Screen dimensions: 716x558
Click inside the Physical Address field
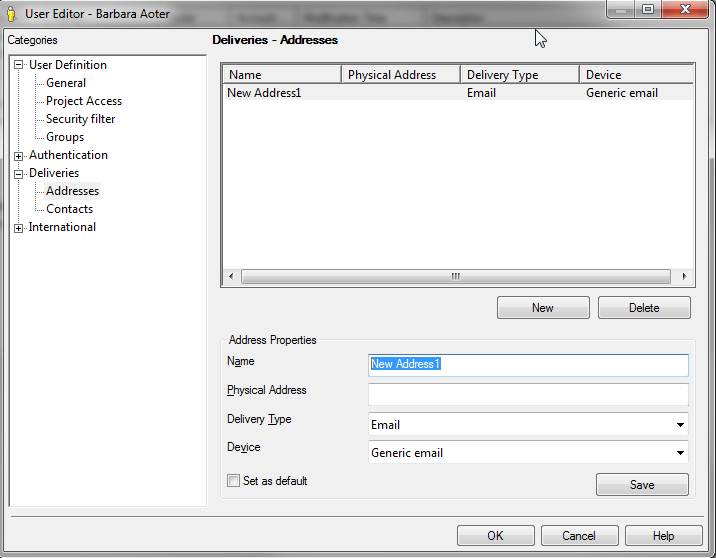click(528, 394)
